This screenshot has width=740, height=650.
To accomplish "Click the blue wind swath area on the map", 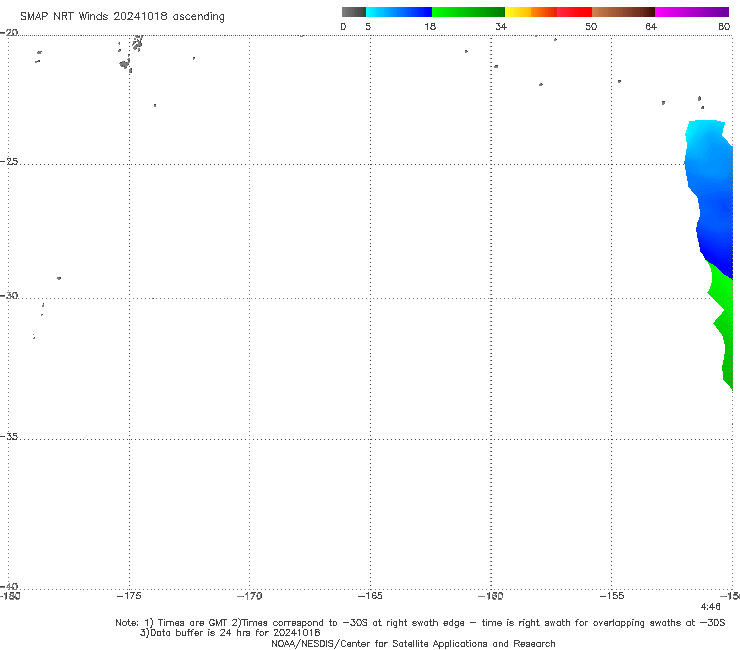I will 713,203.
